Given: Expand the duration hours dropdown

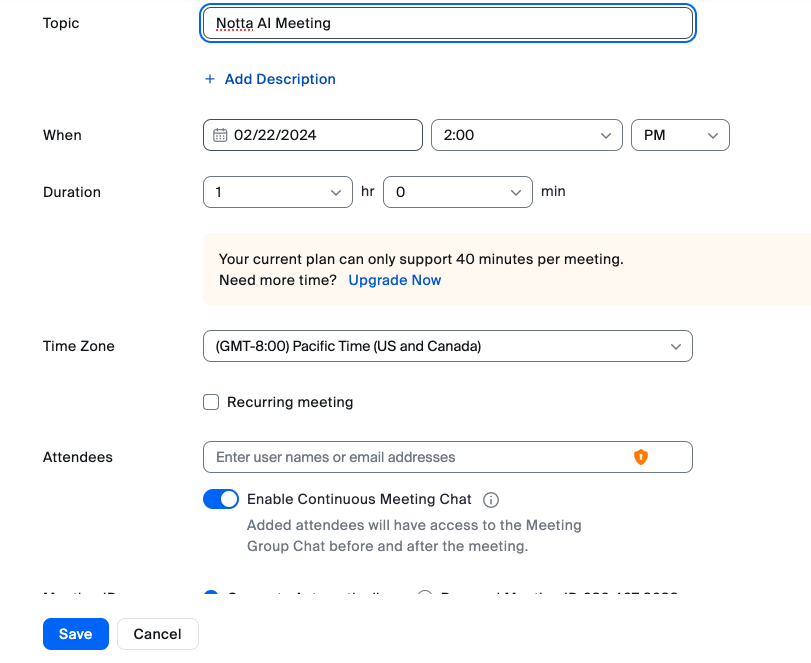Looking at the screenshot, I should point(277,192).
